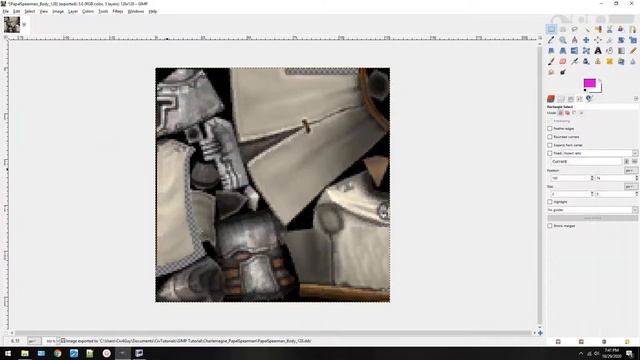640x360 pixels.
Task: Select the Measure tool
Action: (574, 40)
